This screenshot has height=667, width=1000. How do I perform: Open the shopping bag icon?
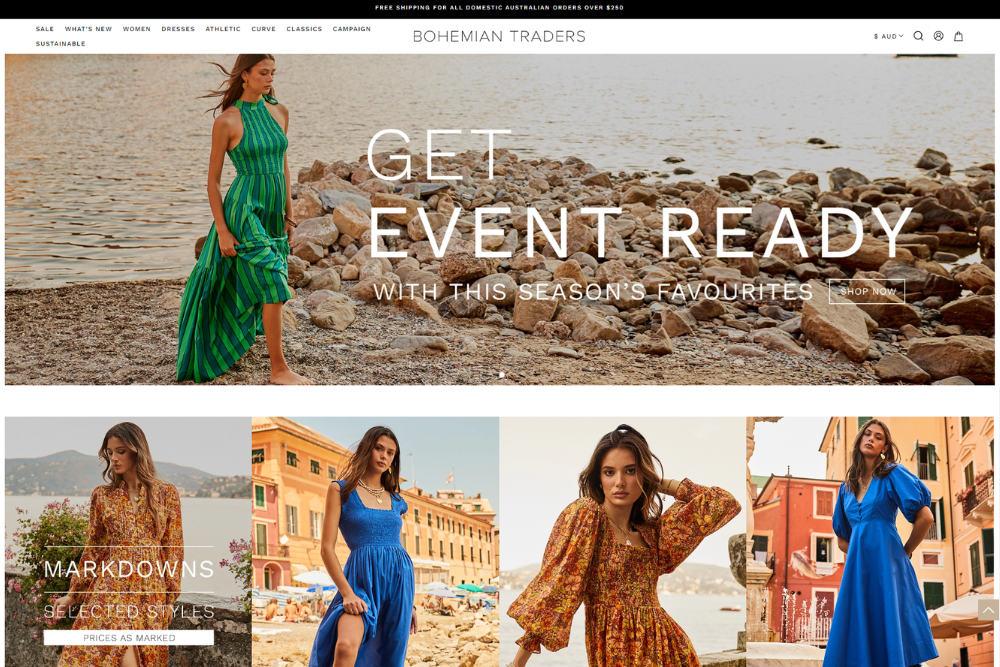pos(958,36)
